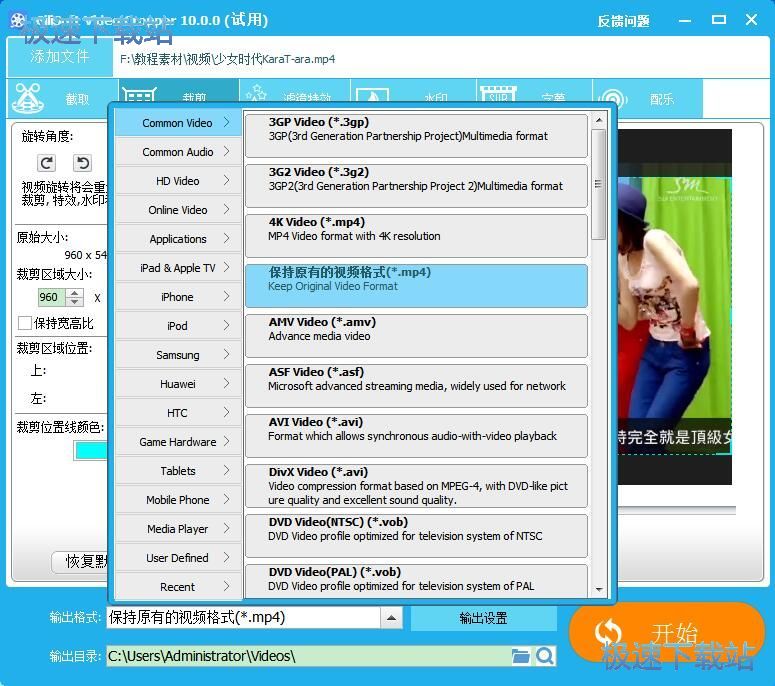The image size is (775, 686).
Task: Expand Game Hardware category
Action: pyautogui.click(x=178, y=442)
